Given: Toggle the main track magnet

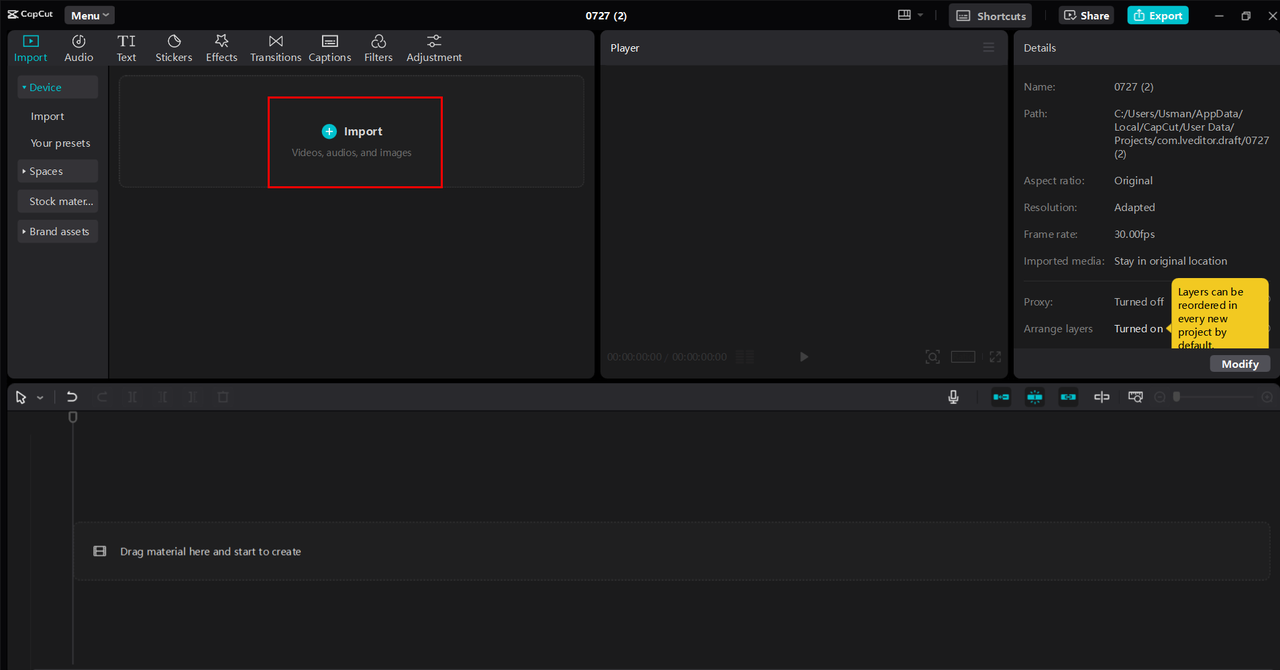Looking at the screenshot, I should tap(1001, 397).
